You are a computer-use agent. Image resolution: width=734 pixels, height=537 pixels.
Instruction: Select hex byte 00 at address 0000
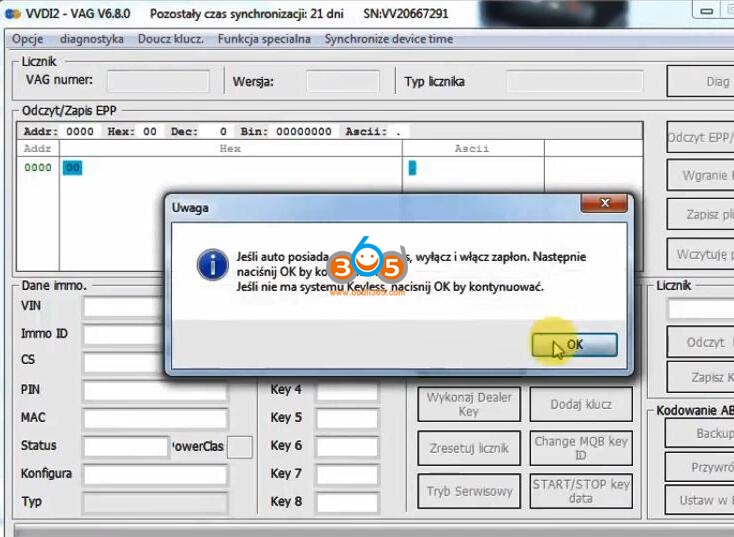(x=72, y=168)
